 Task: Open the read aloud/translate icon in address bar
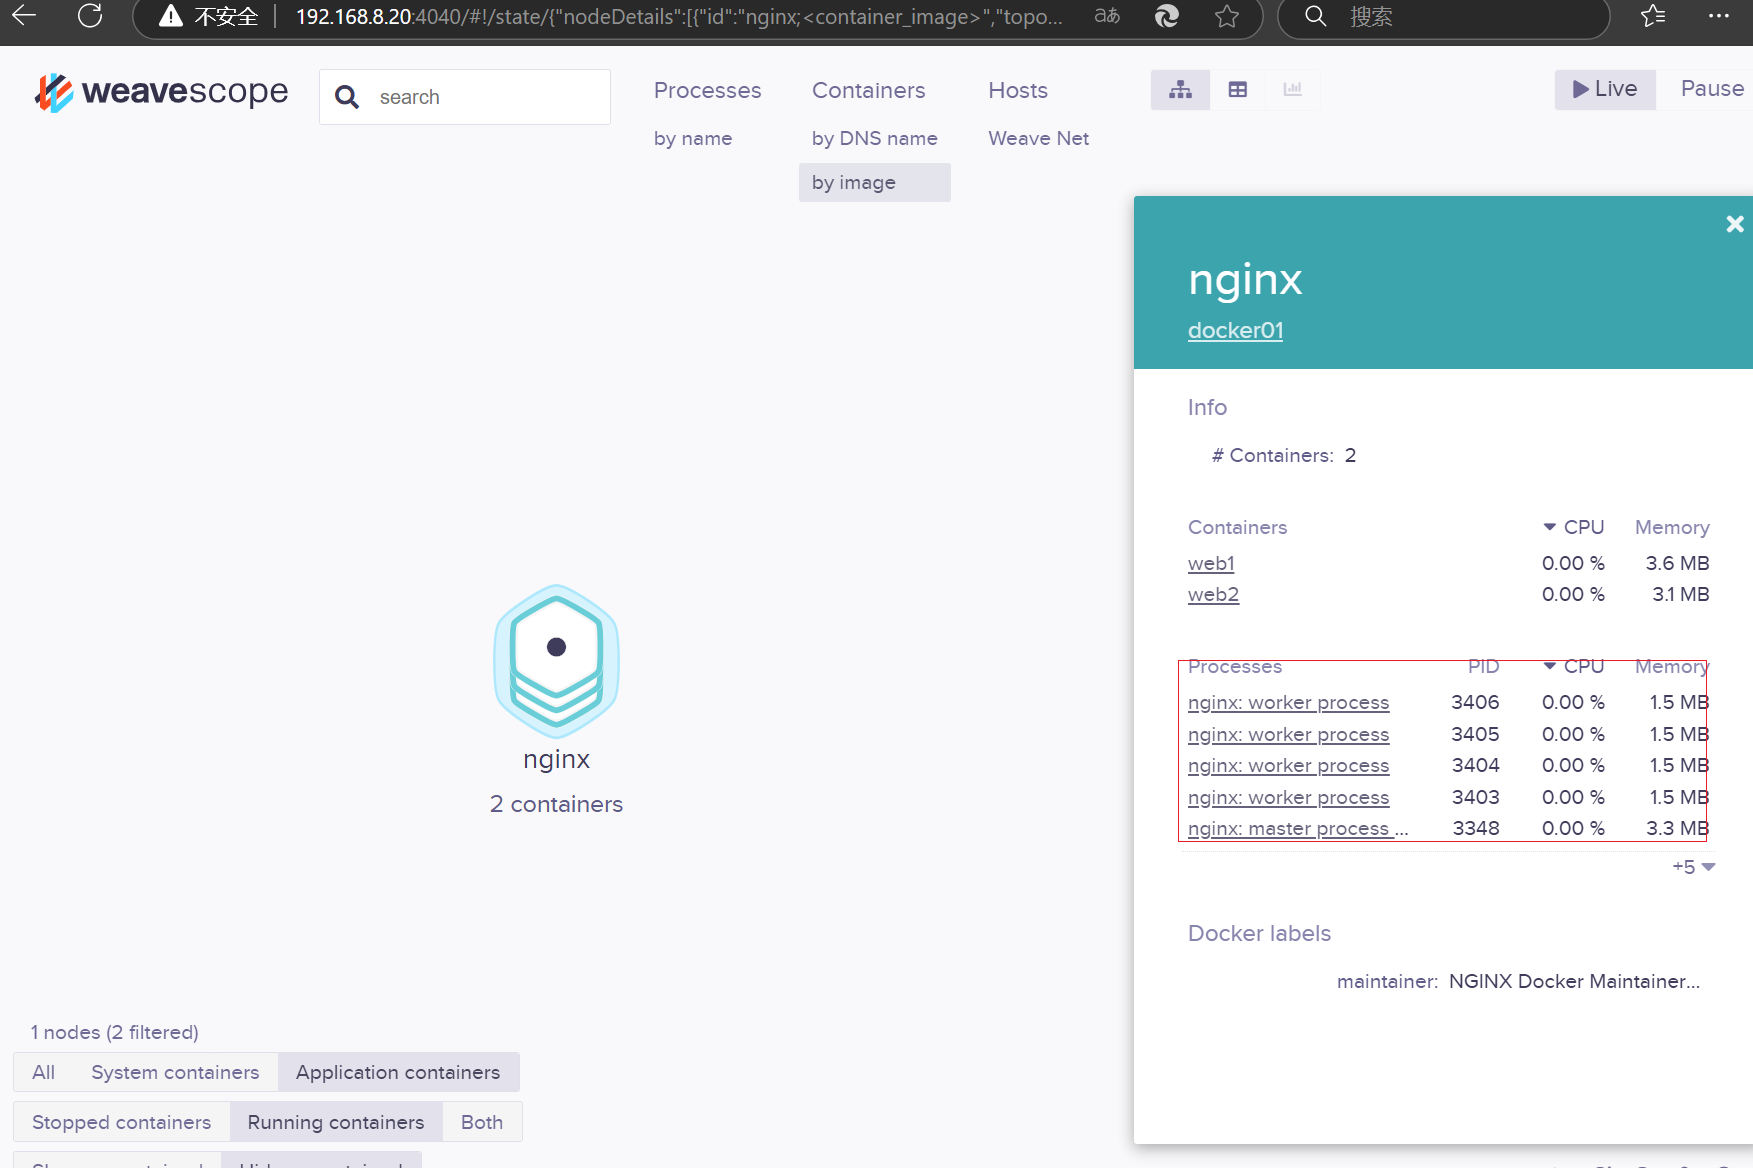pyautogui.click(x=1107, y=16)
